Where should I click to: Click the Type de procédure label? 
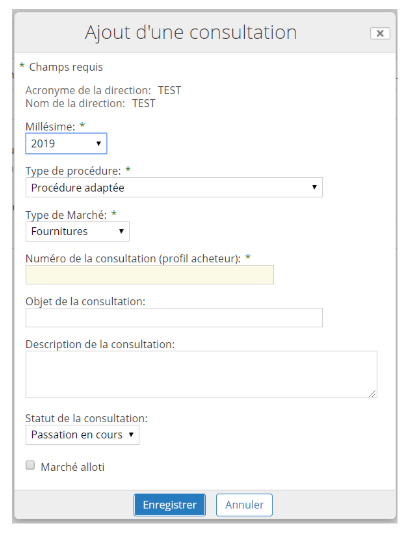[73, 171]
